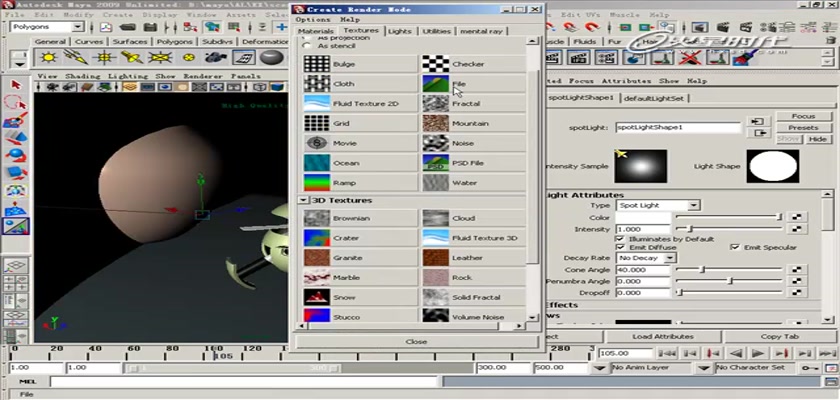840x400 pixels.
Task: Create a Brownian 3D texture
Action: pos(360,218)
